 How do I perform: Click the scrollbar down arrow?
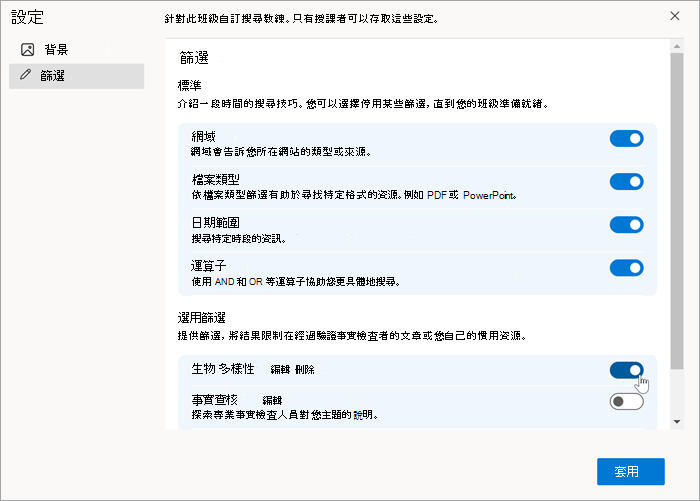(x=677, y=422)
